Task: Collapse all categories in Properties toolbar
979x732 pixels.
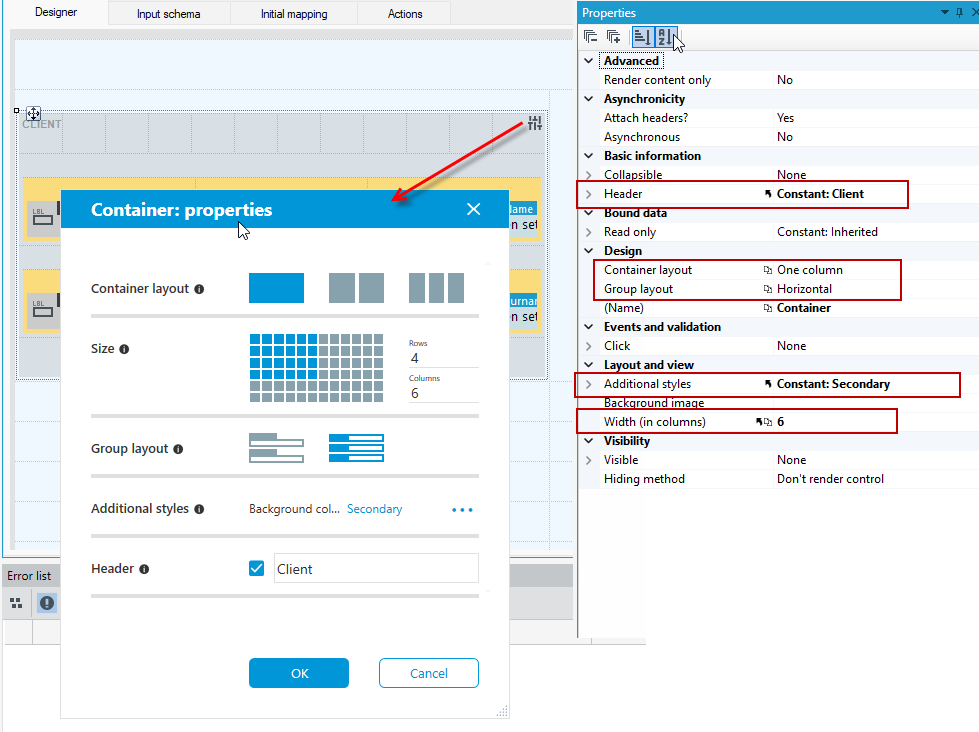Action: 590,37
